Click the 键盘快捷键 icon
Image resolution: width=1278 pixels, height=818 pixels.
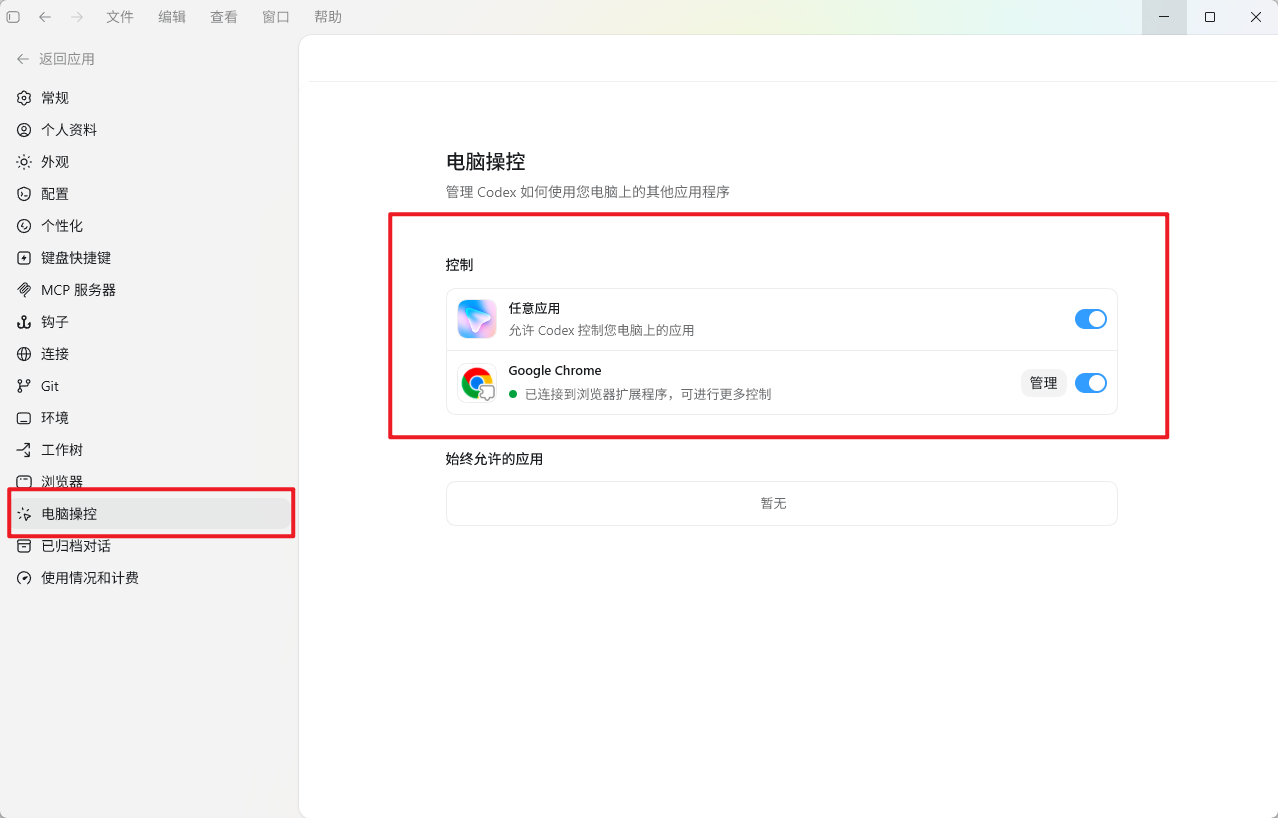pyautogui.click(x=24, y=258)
